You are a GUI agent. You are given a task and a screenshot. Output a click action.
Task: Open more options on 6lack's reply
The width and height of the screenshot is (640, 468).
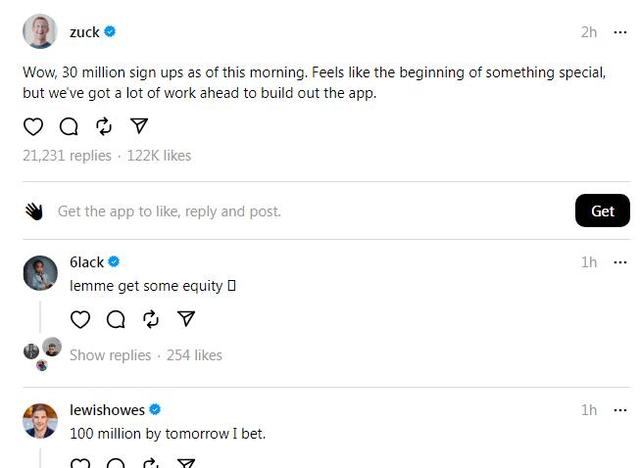(621, 262)
